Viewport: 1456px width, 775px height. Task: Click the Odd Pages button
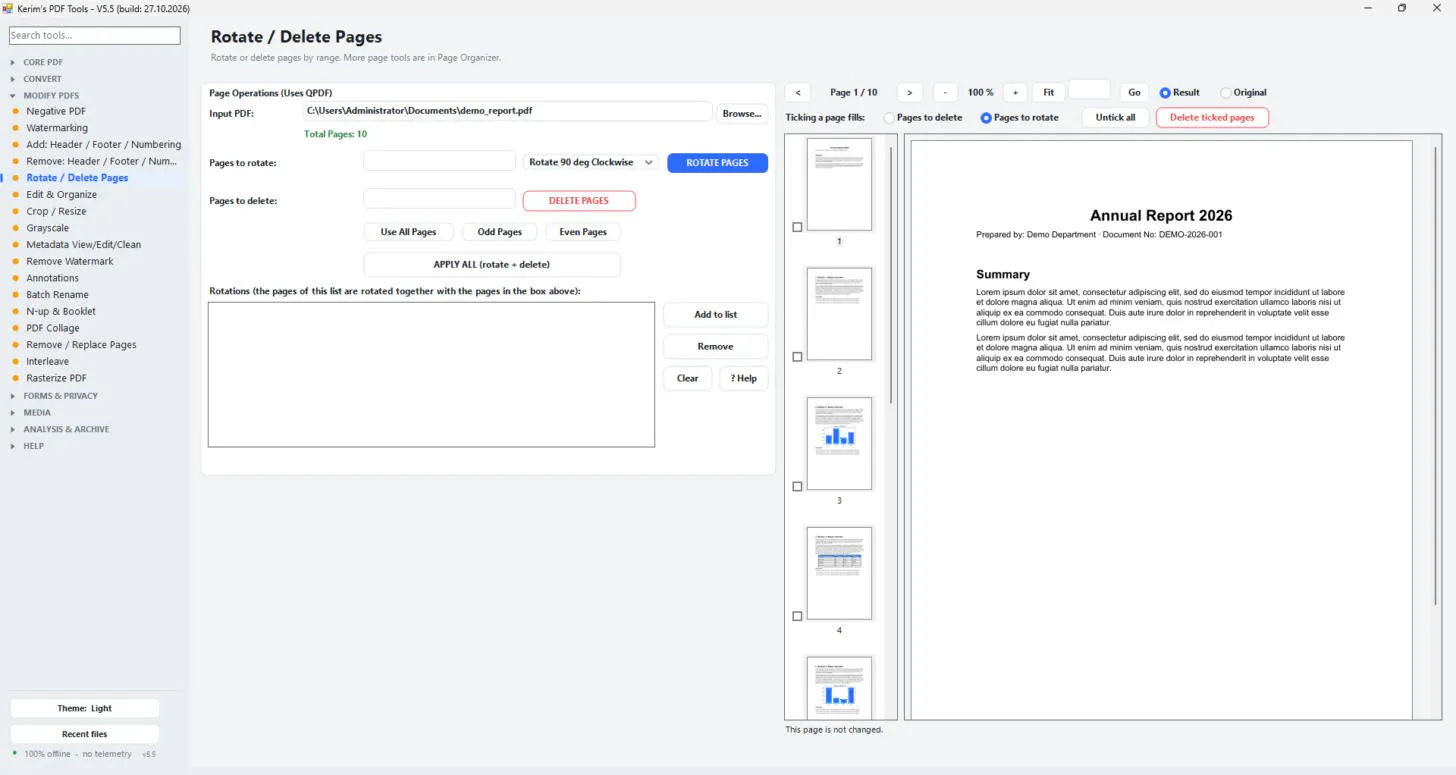pos(499,232)
